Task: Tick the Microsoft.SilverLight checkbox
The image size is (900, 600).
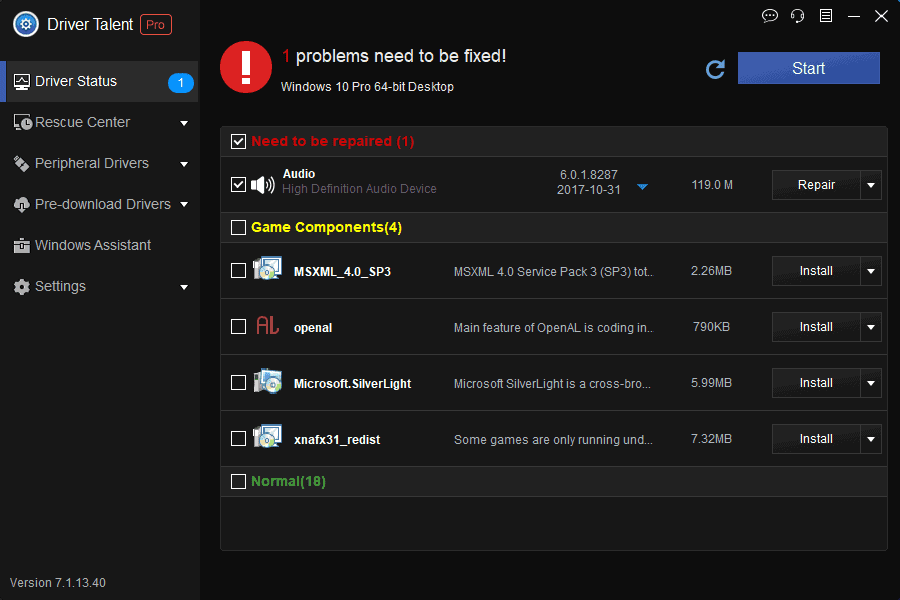Action: (x=238, y=383)
